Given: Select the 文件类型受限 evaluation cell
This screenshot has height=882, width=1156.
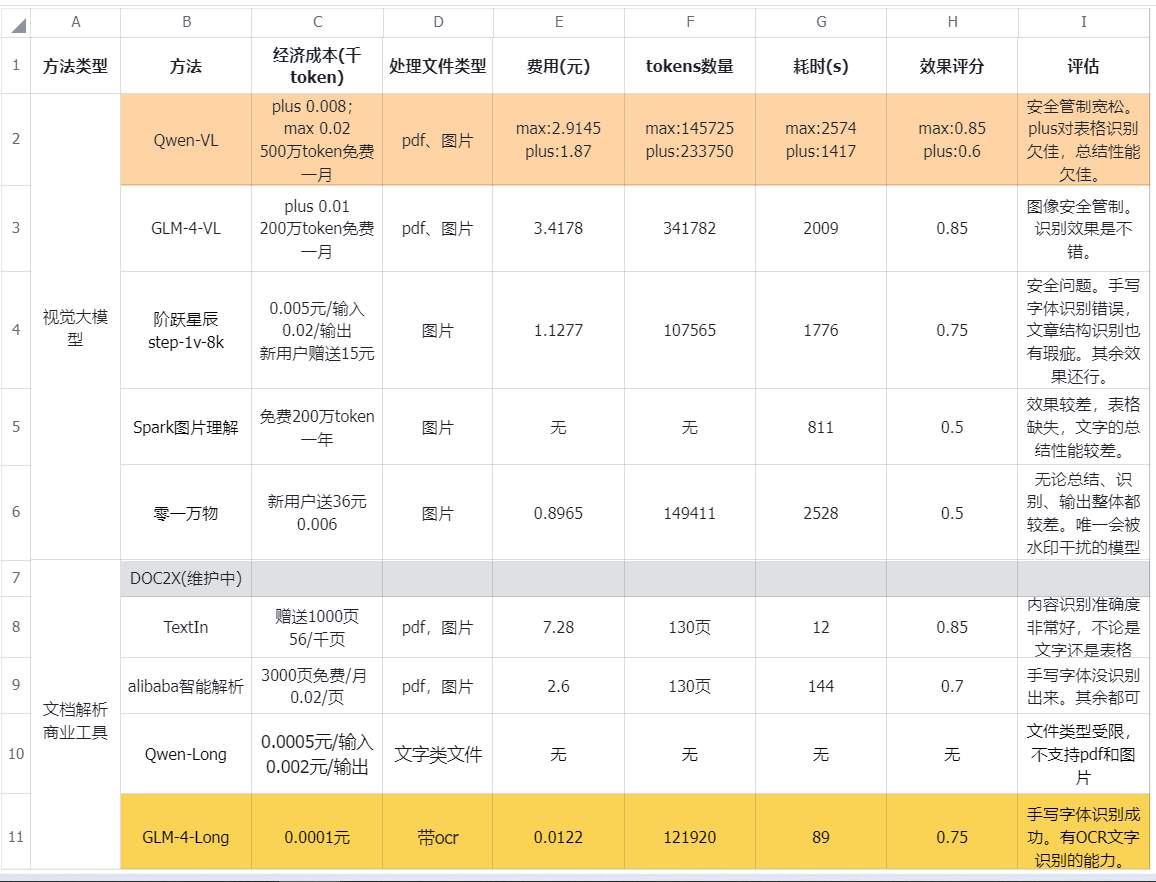Looking at the screenshot, I should pyautogui.click(x=1083, y=754).
